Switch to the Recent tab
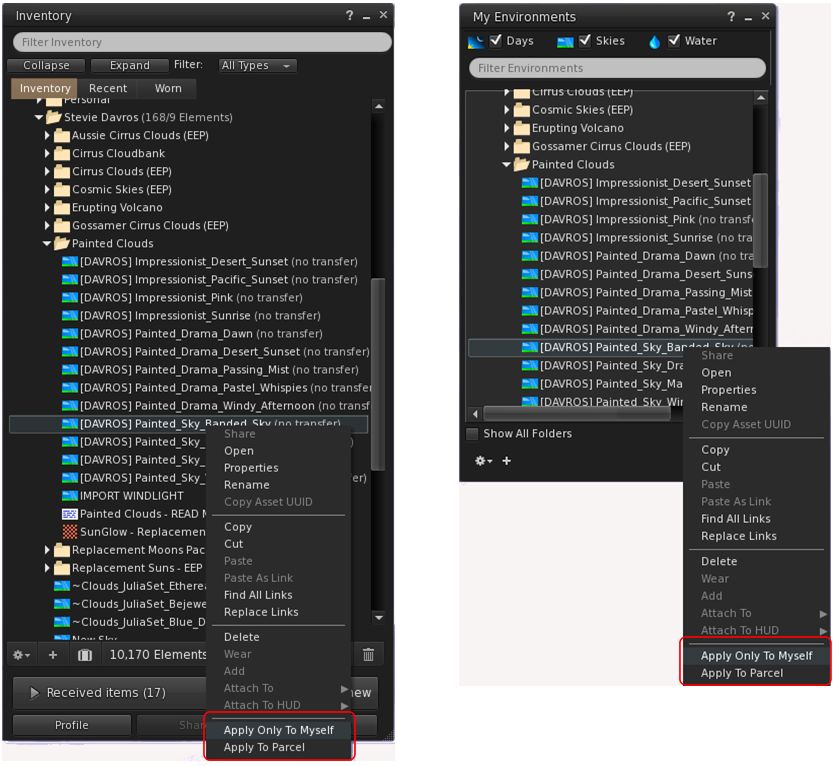The image size is (837, 766). [108, 88]
